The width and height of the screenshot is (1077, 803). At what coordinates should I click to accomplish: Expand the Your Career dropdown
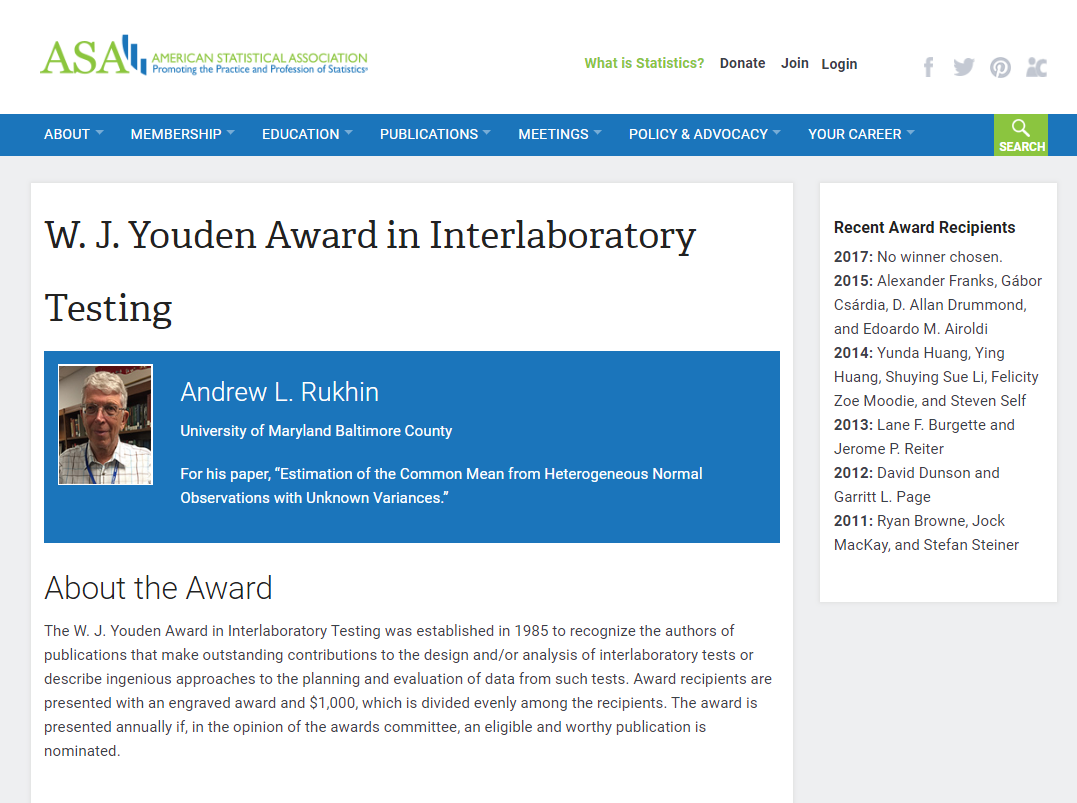click(x=860, y=134)
